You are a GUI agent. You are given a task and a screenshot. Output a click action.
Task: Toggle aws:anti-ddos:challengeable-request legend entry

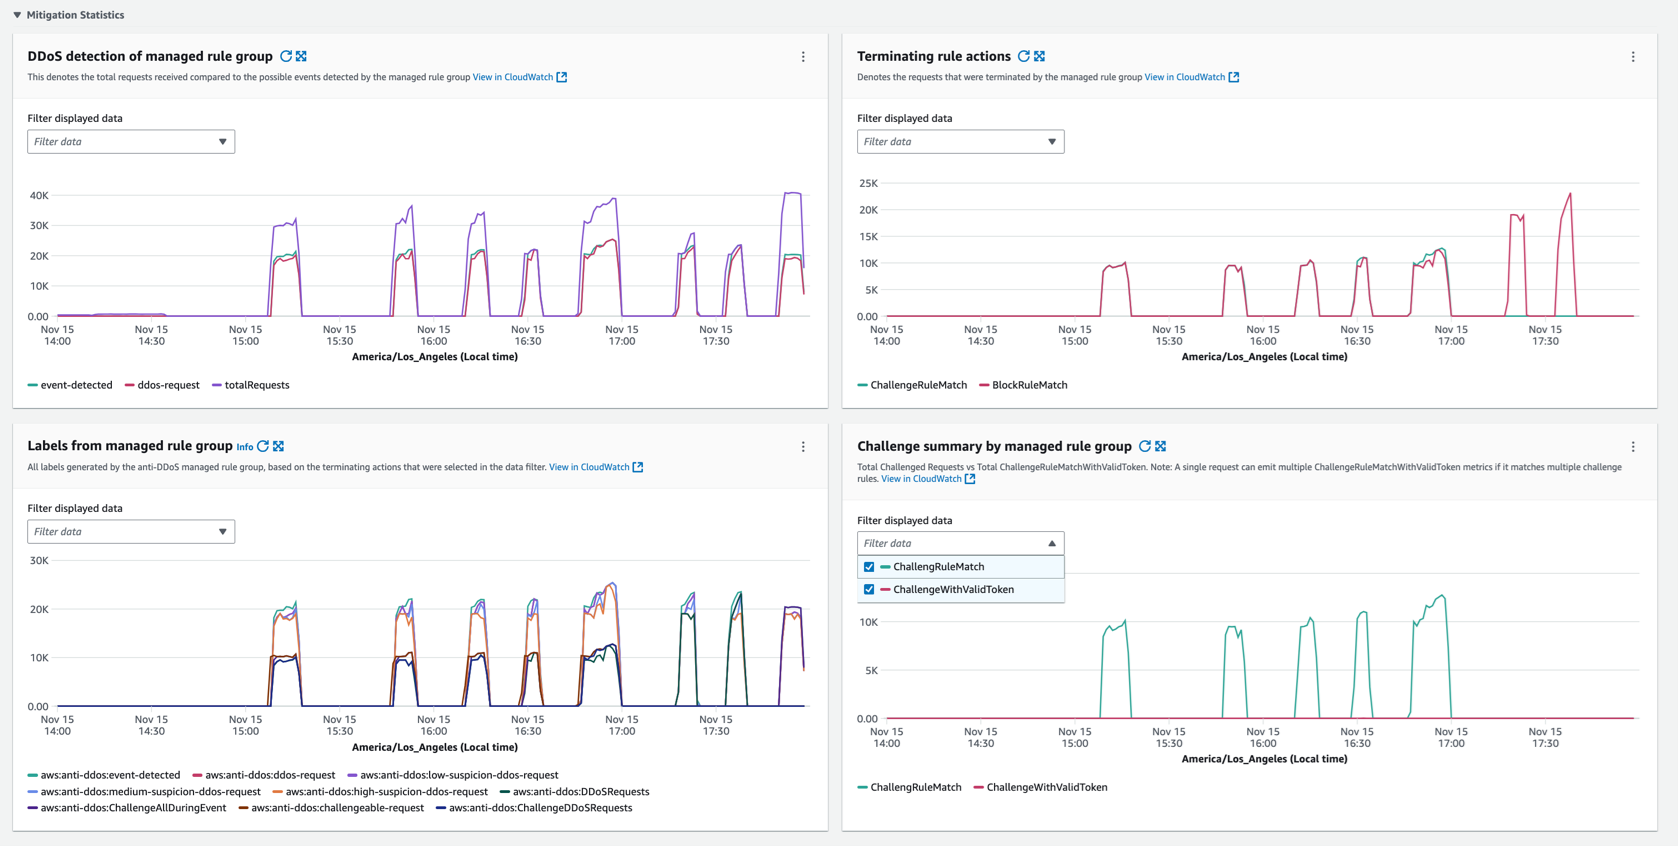pos(331,808)
